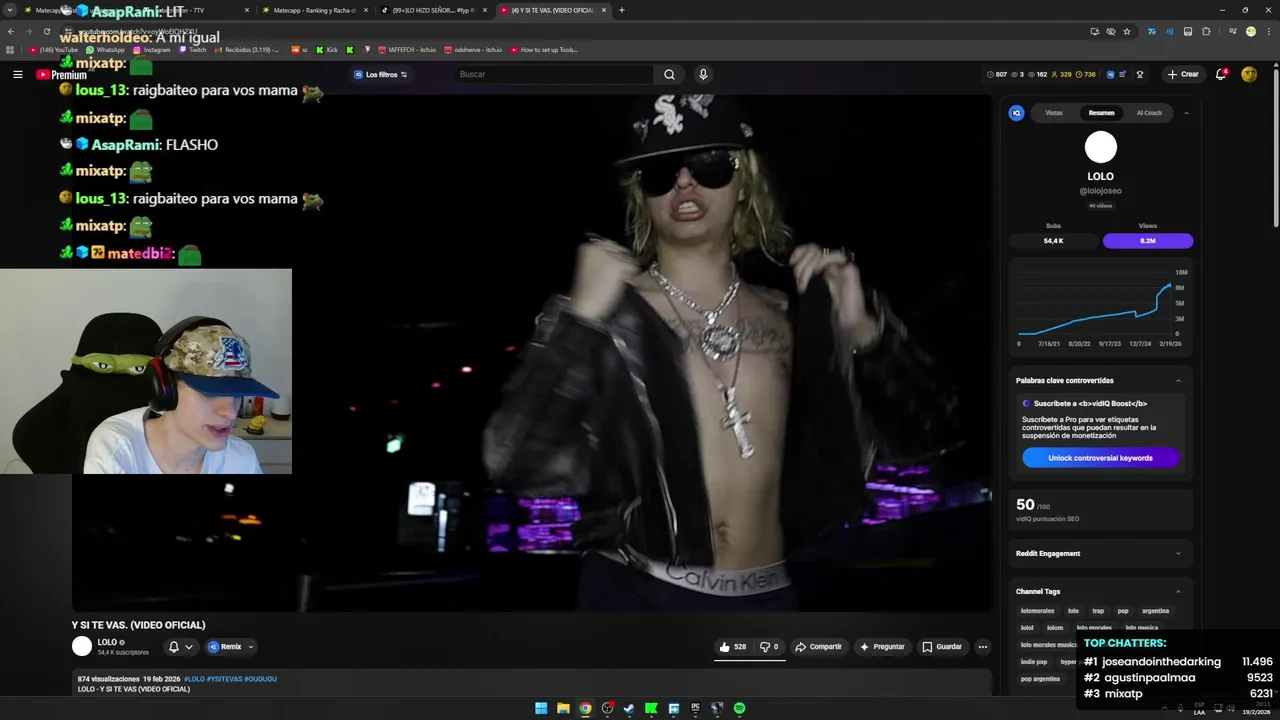Open the WhatsApp bookmark
Screen dimensions: 1280x720
click(105, 49)
